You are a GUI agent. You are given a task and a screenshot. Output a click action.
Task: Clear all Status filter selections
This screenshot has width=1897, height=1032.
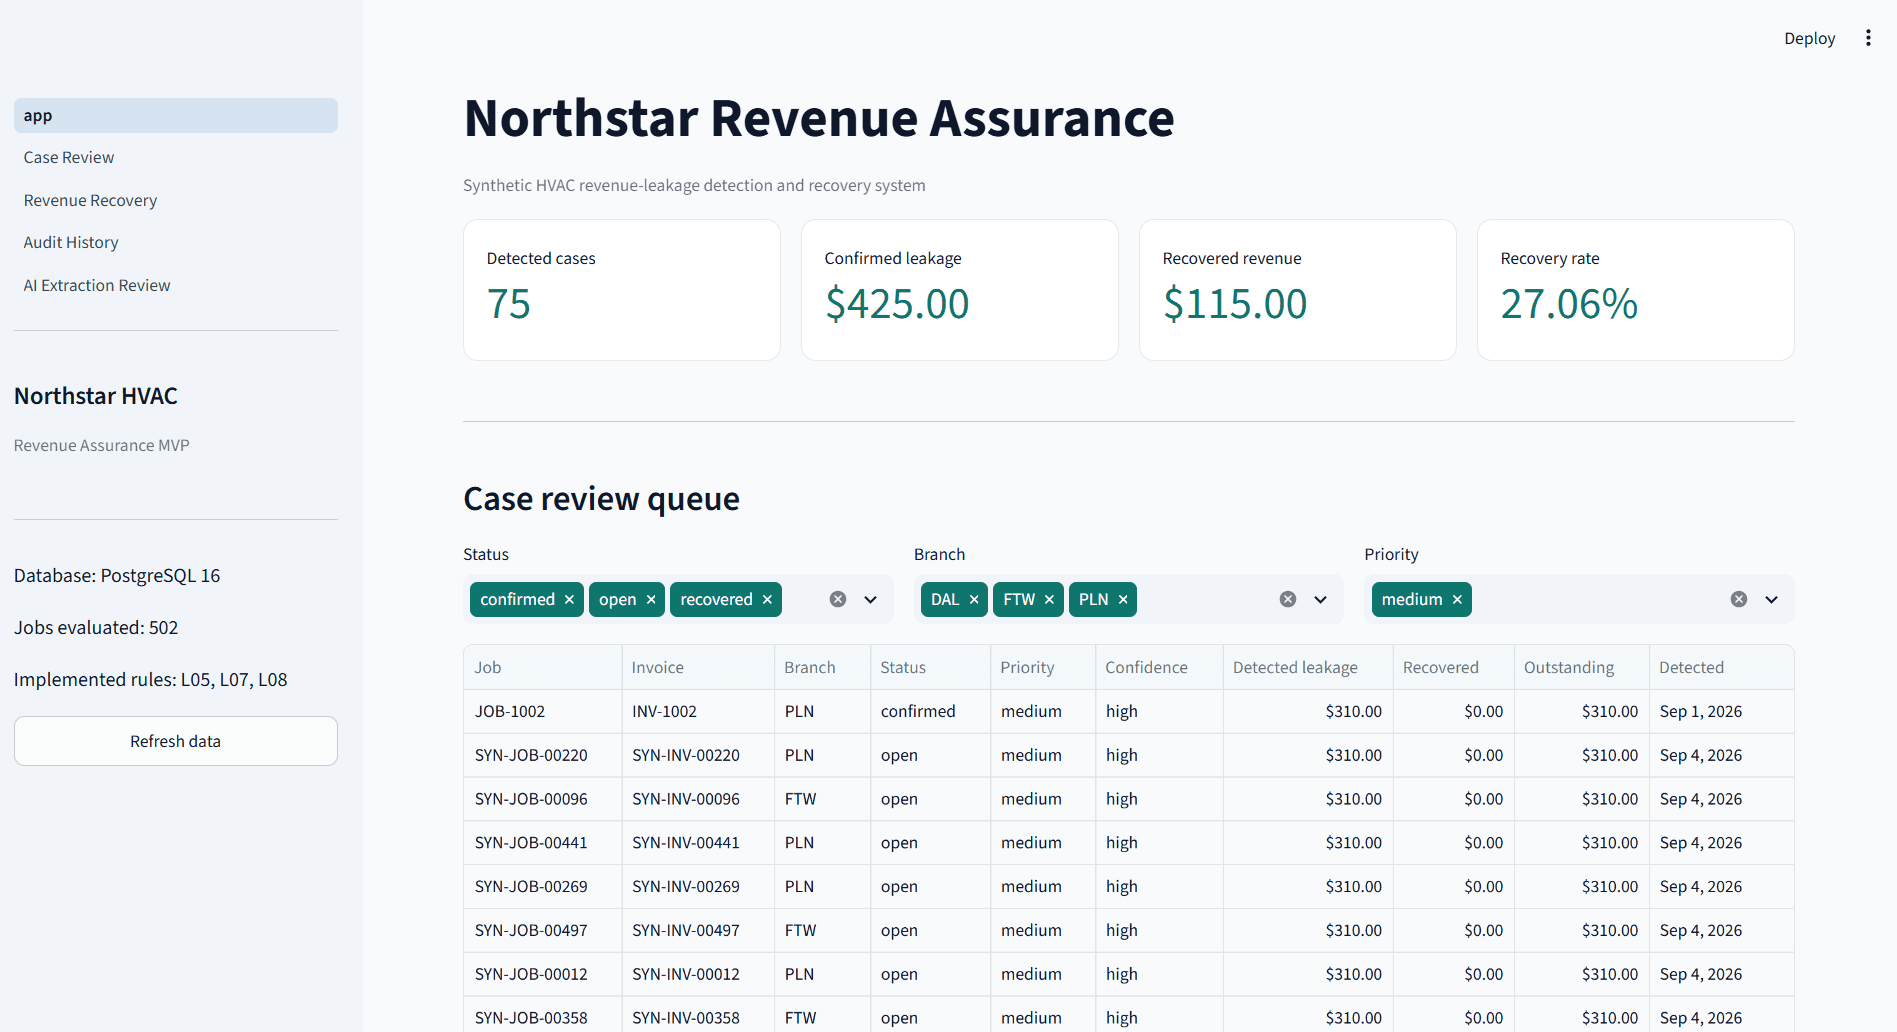838,599
